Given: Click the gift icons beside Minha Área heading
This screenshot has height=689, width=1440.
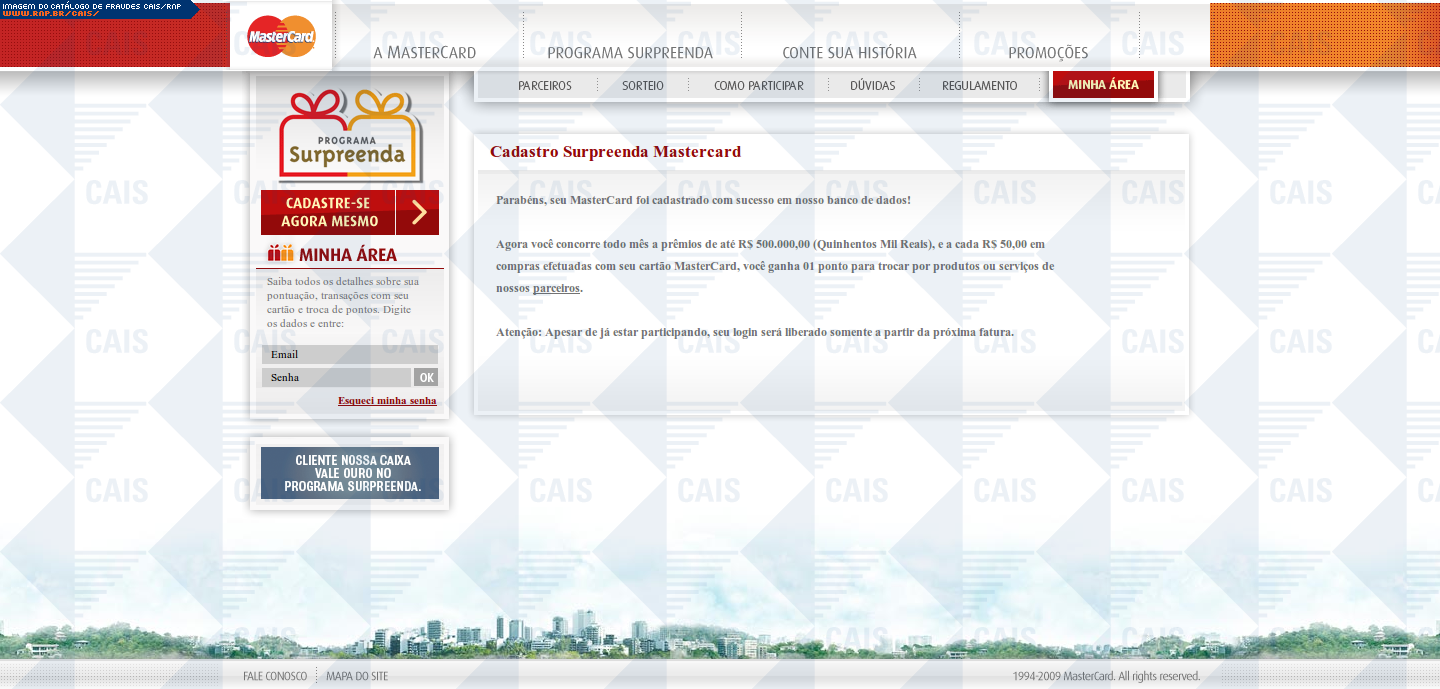Looking at the screenshot, I should click(280, 254).
